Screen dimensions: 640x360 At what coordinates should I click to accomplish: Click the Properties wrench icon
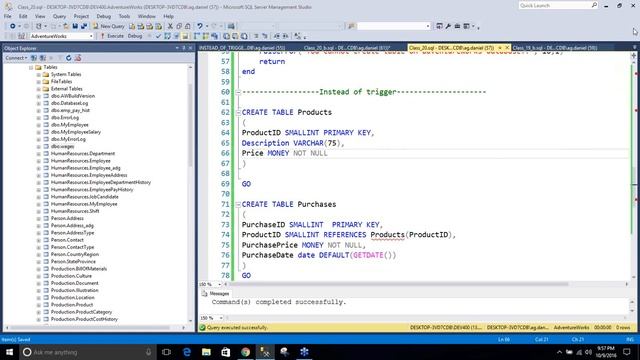click(x=448, y=26)
